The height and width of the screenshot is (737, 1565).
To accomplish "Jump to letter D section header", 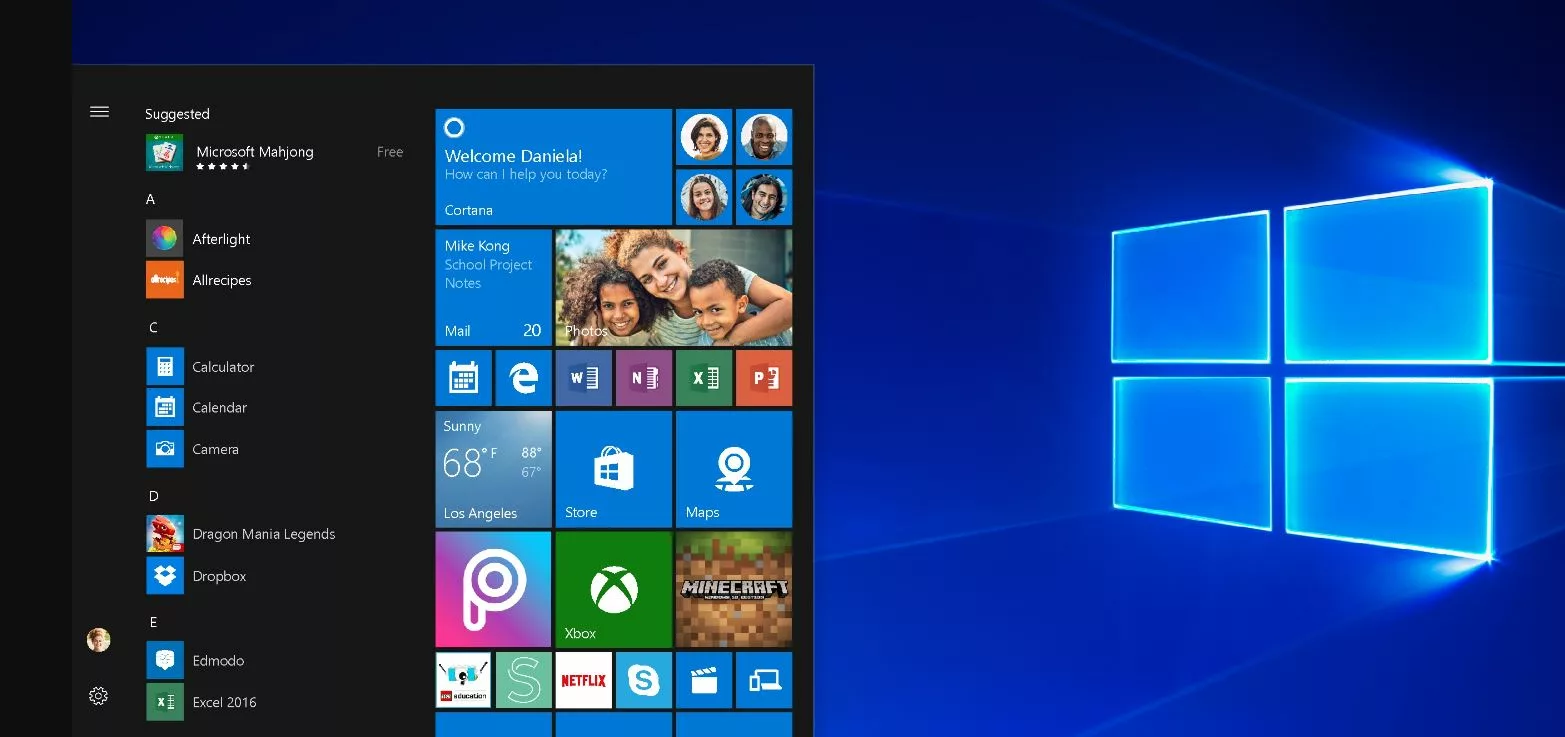I will (153, 496).
